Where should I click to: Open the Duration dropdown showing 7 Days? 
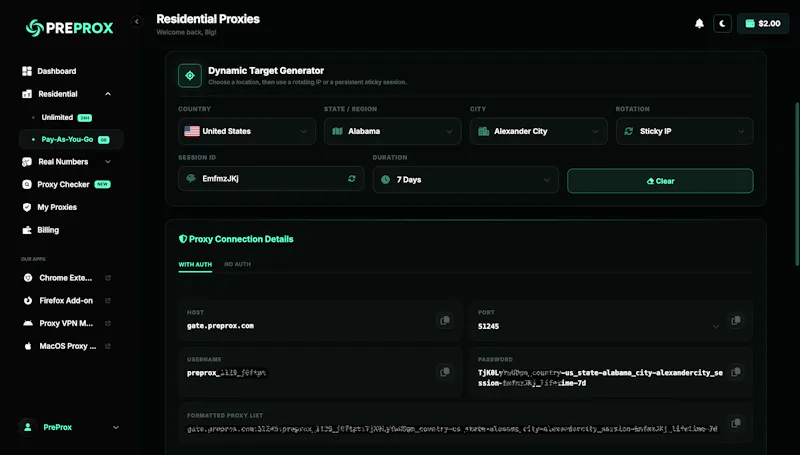[x=466, y=180]
